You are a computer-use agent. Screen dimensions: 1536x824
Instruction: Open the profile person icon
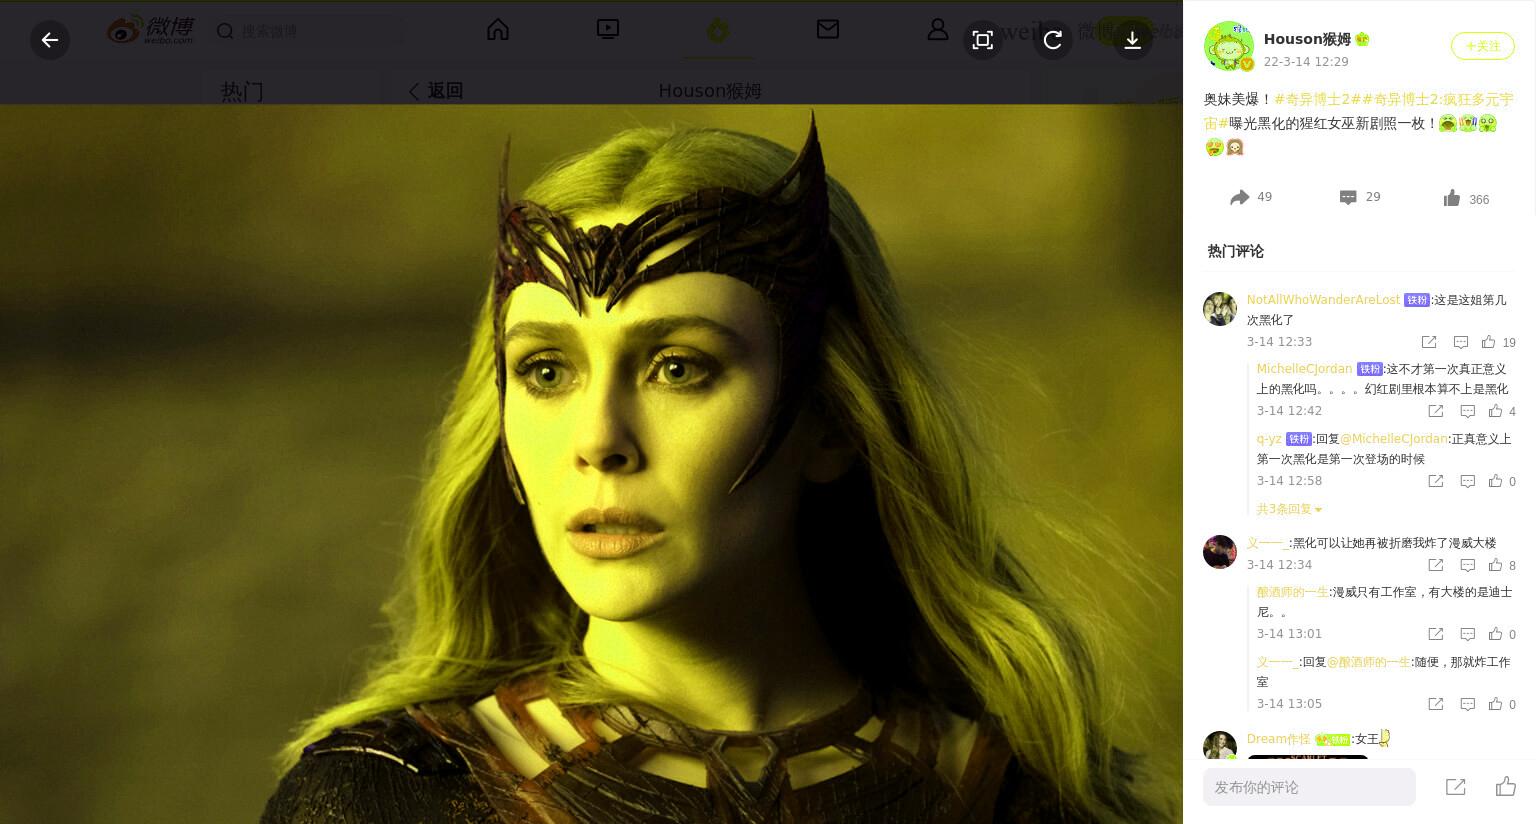[x=937, y=30]
